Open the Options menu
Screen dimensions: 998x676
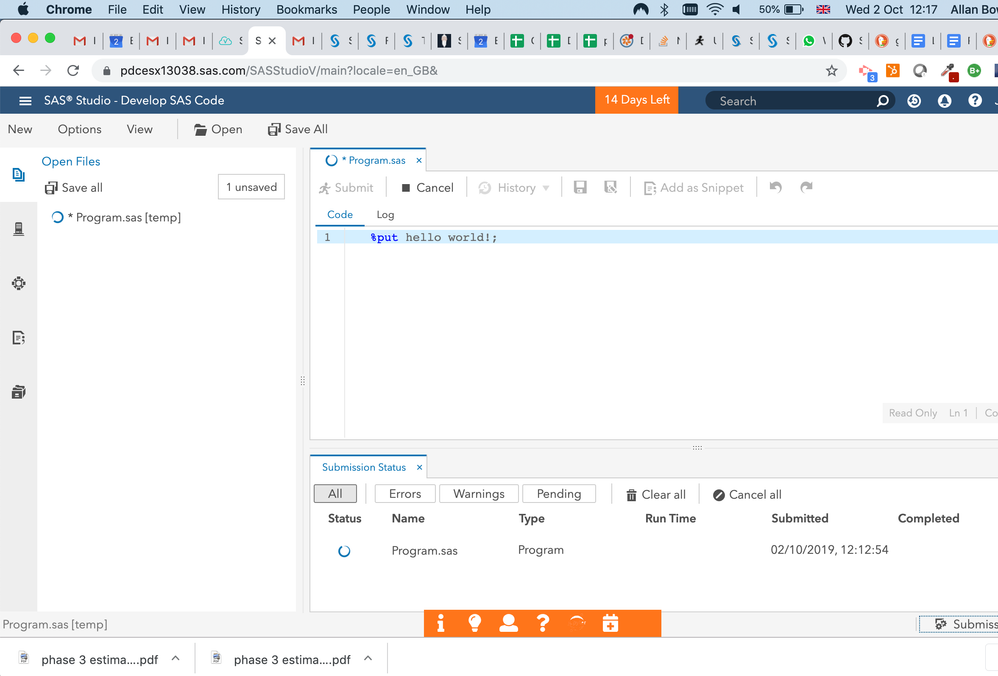click(x=79, y=129)
